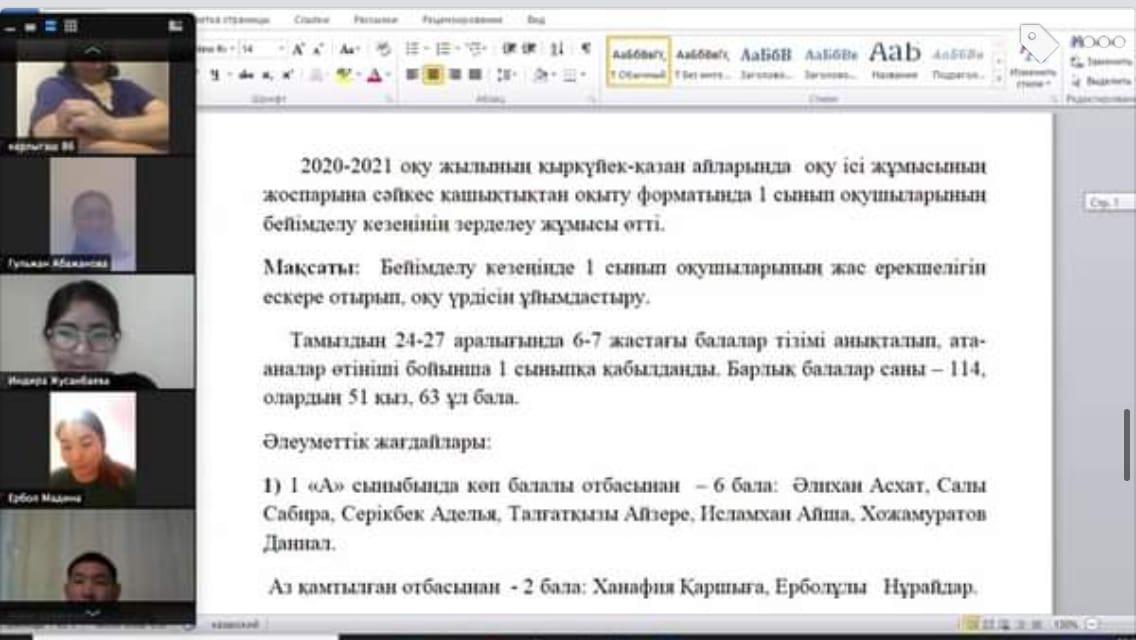1136x640 pixels.
Task: Expand the font color dropdown arrow
Action: click(x=388, y=74)
